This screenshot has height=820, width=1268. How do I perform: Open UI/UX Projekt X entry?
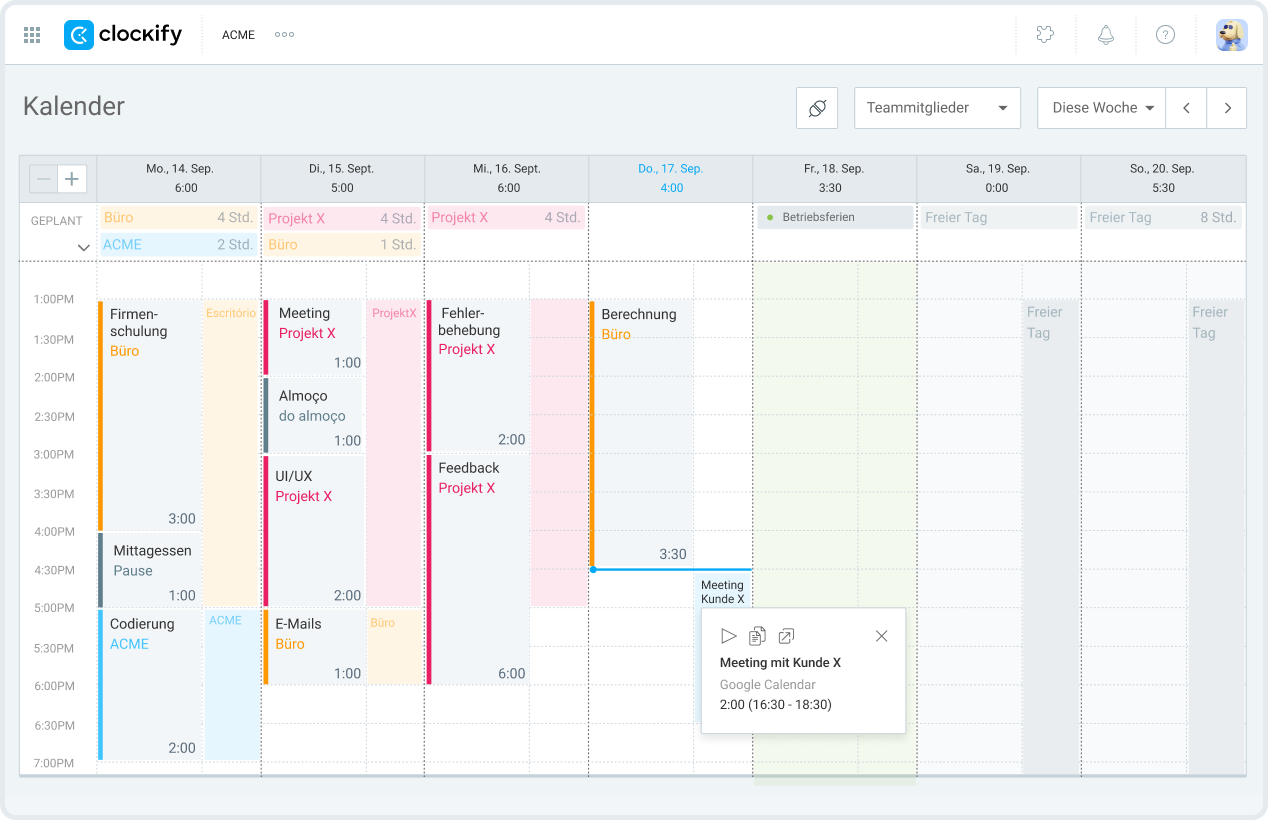313,531
